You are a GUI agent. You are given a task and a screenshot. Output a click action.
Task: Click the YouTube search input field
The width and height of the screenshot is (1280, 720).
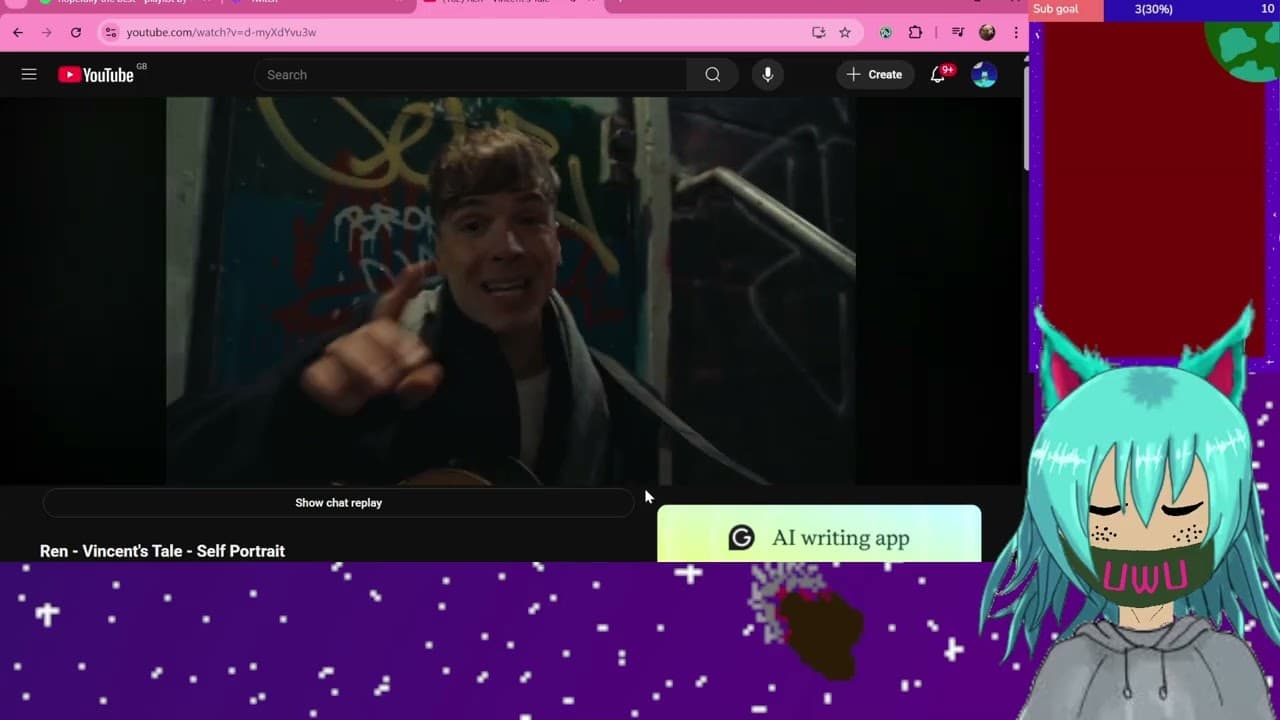point(470,75)
